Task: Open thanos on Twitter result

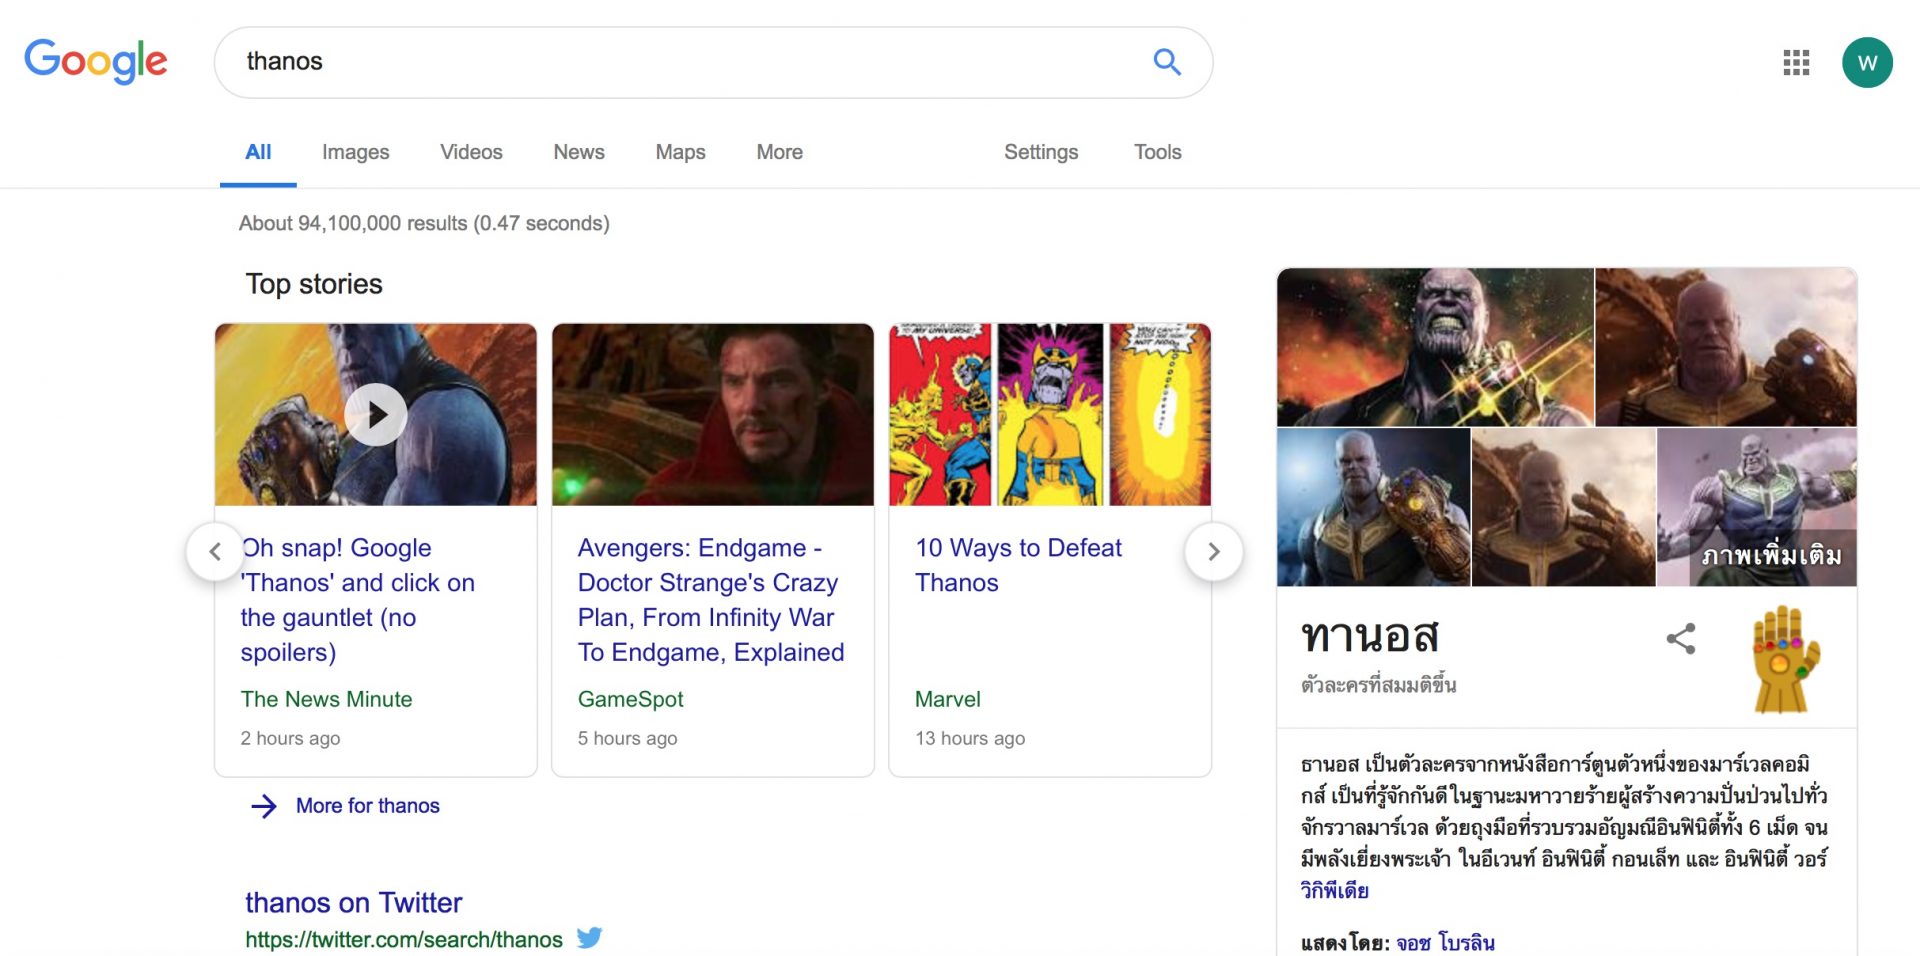Action: click(x=353, y=902)
